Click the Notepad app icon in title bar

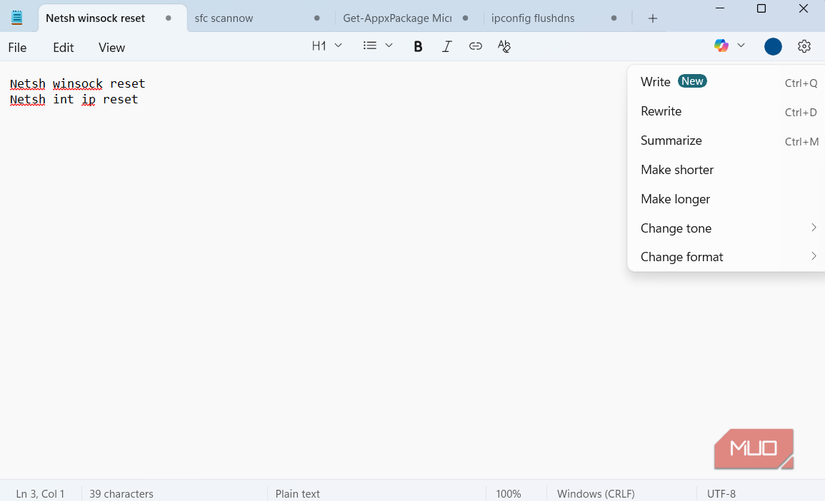[17, 18]
